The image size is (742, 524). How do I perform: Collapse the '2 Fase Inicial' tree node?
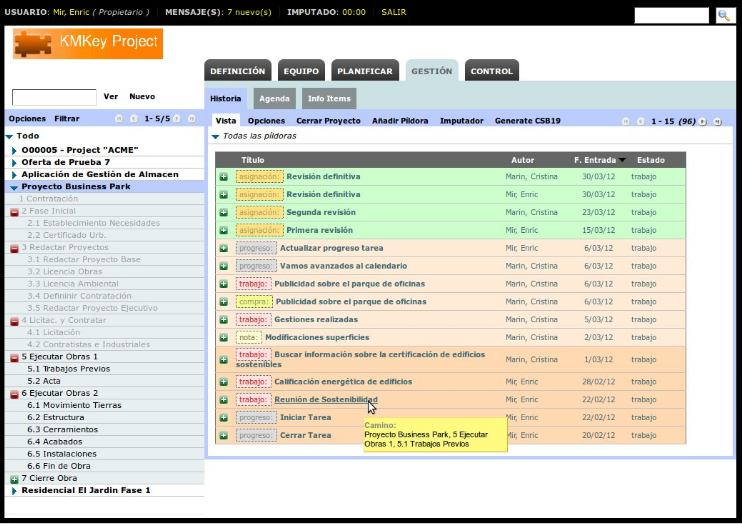(14, 212)
